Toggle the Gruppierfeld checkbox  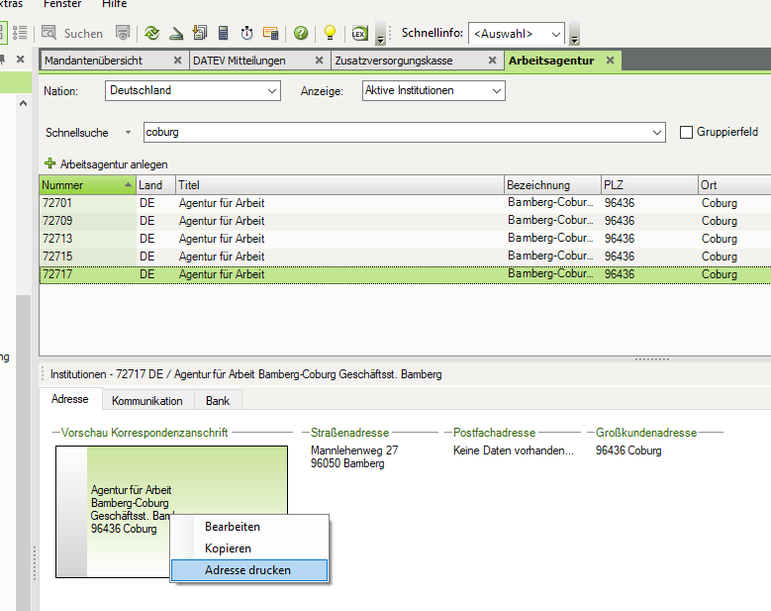point(686,132)
